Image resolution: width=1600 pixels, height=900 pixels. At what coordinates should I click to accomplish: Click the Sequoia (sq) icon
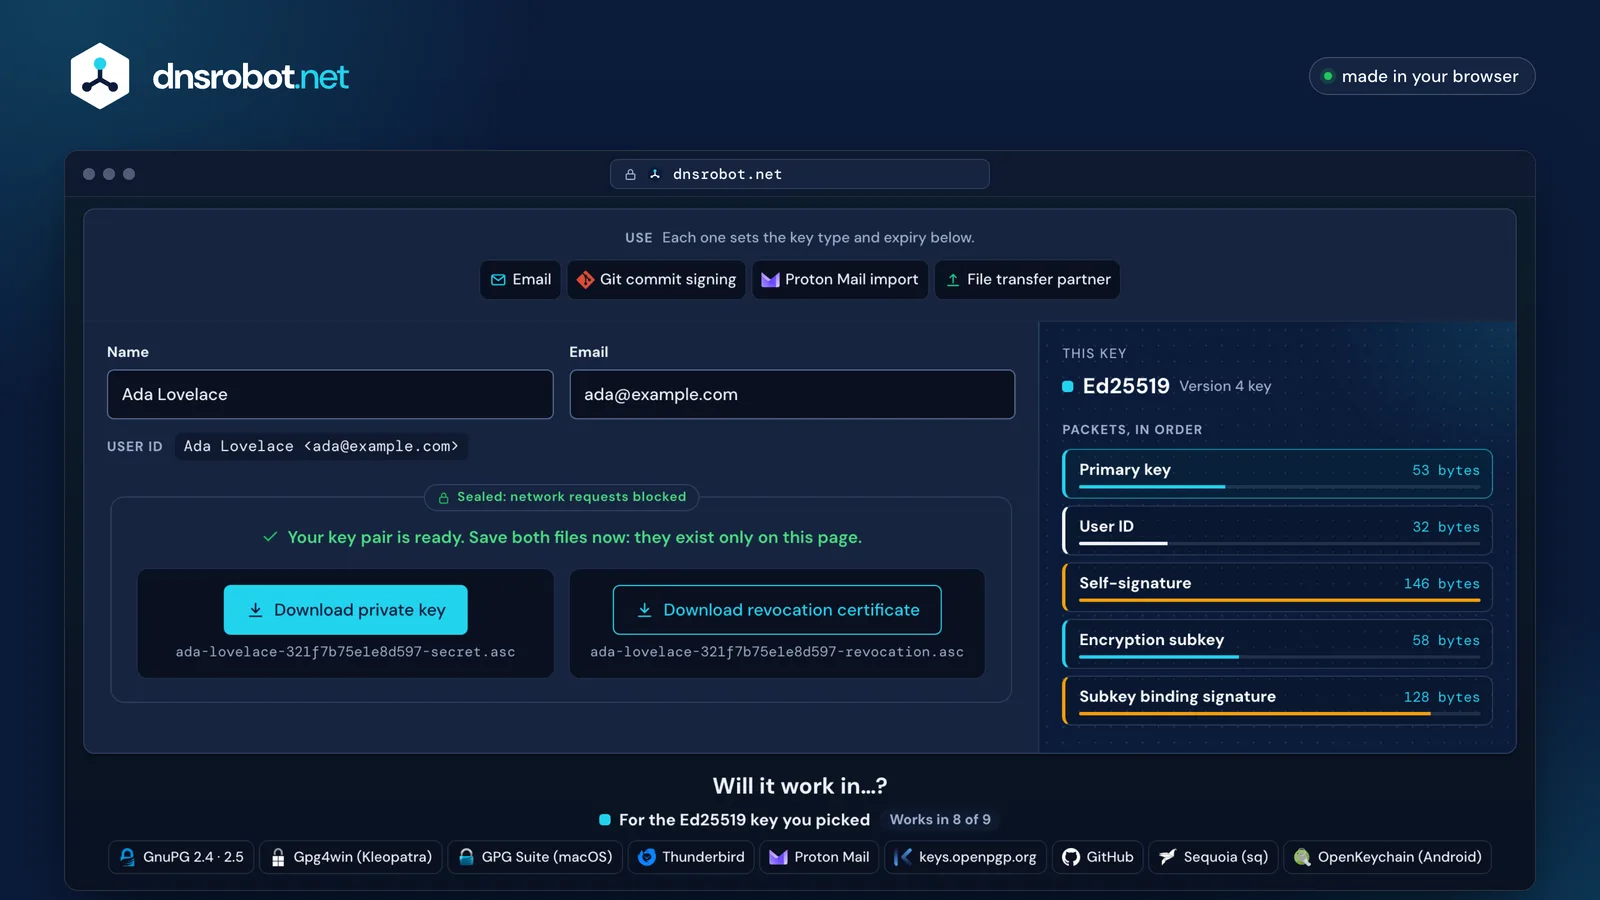(1167, 857)
